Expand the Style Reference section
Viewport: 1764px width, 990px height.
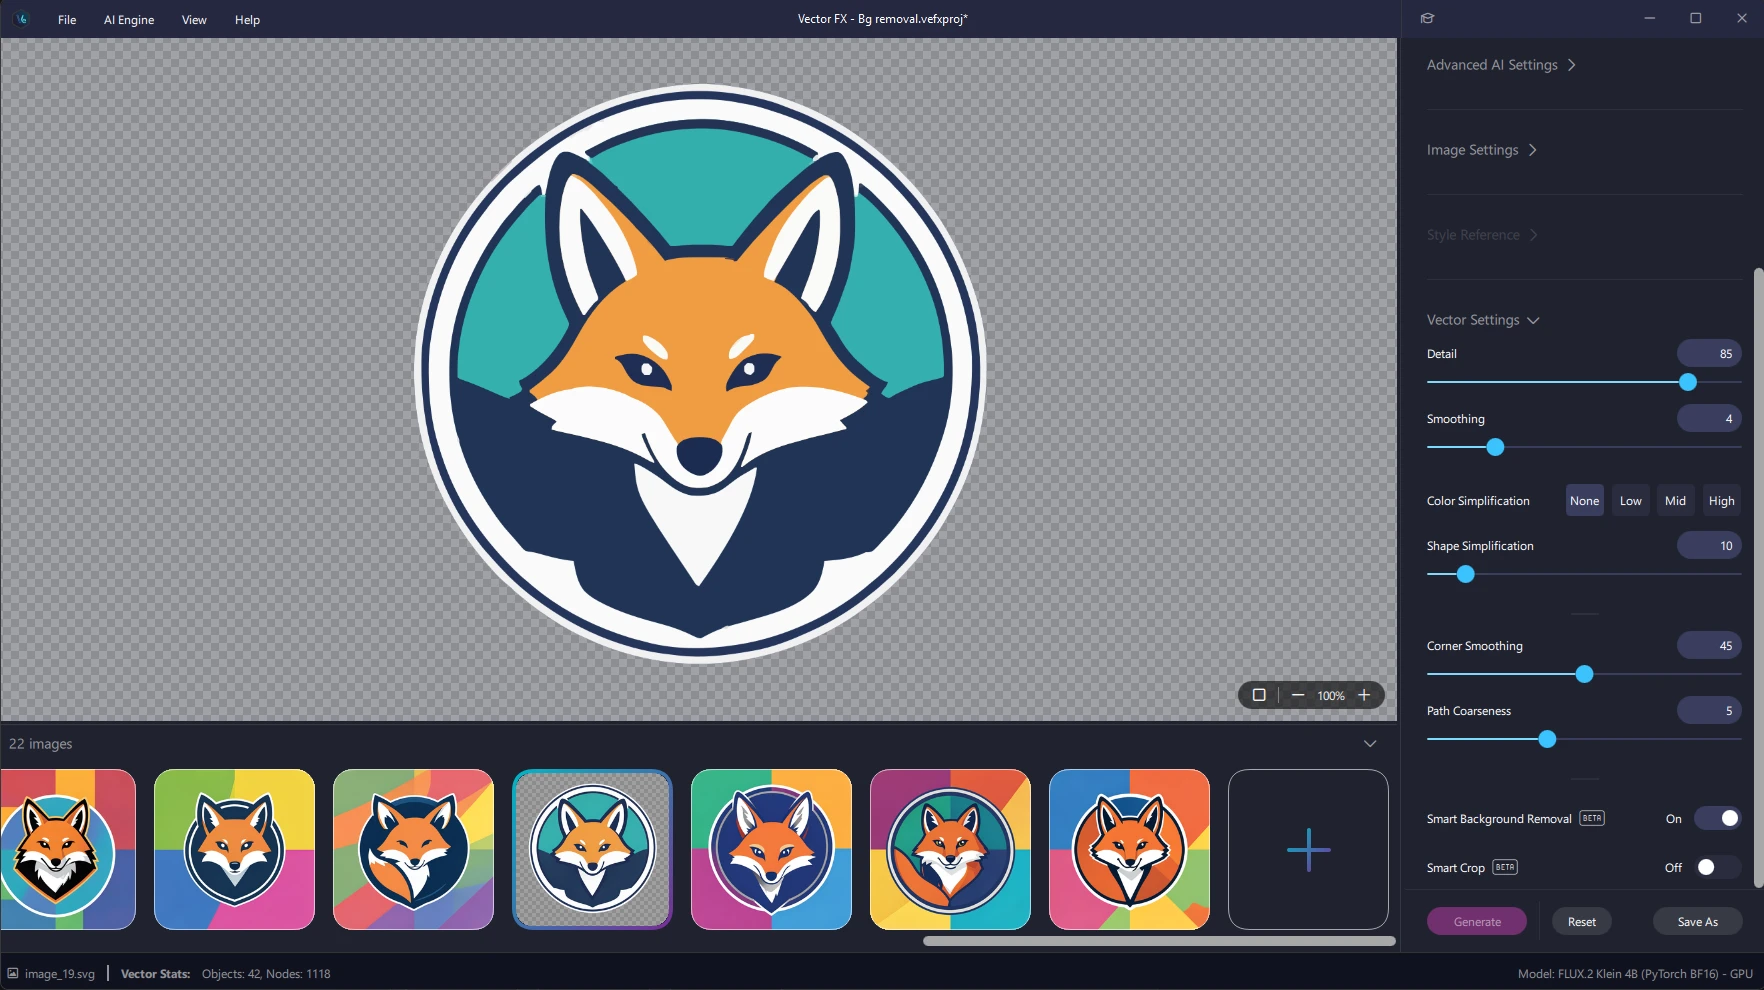coord(1482,235)
